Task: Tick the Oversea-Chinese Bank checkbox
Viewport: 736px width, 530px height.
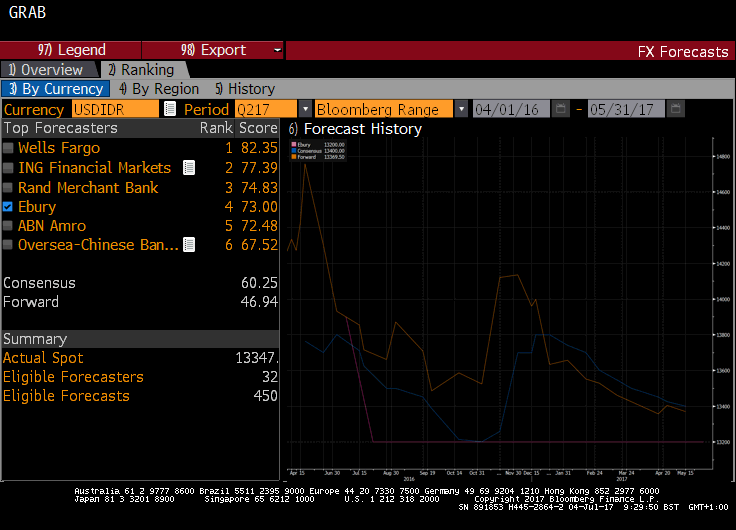Action: pos(8,245)
